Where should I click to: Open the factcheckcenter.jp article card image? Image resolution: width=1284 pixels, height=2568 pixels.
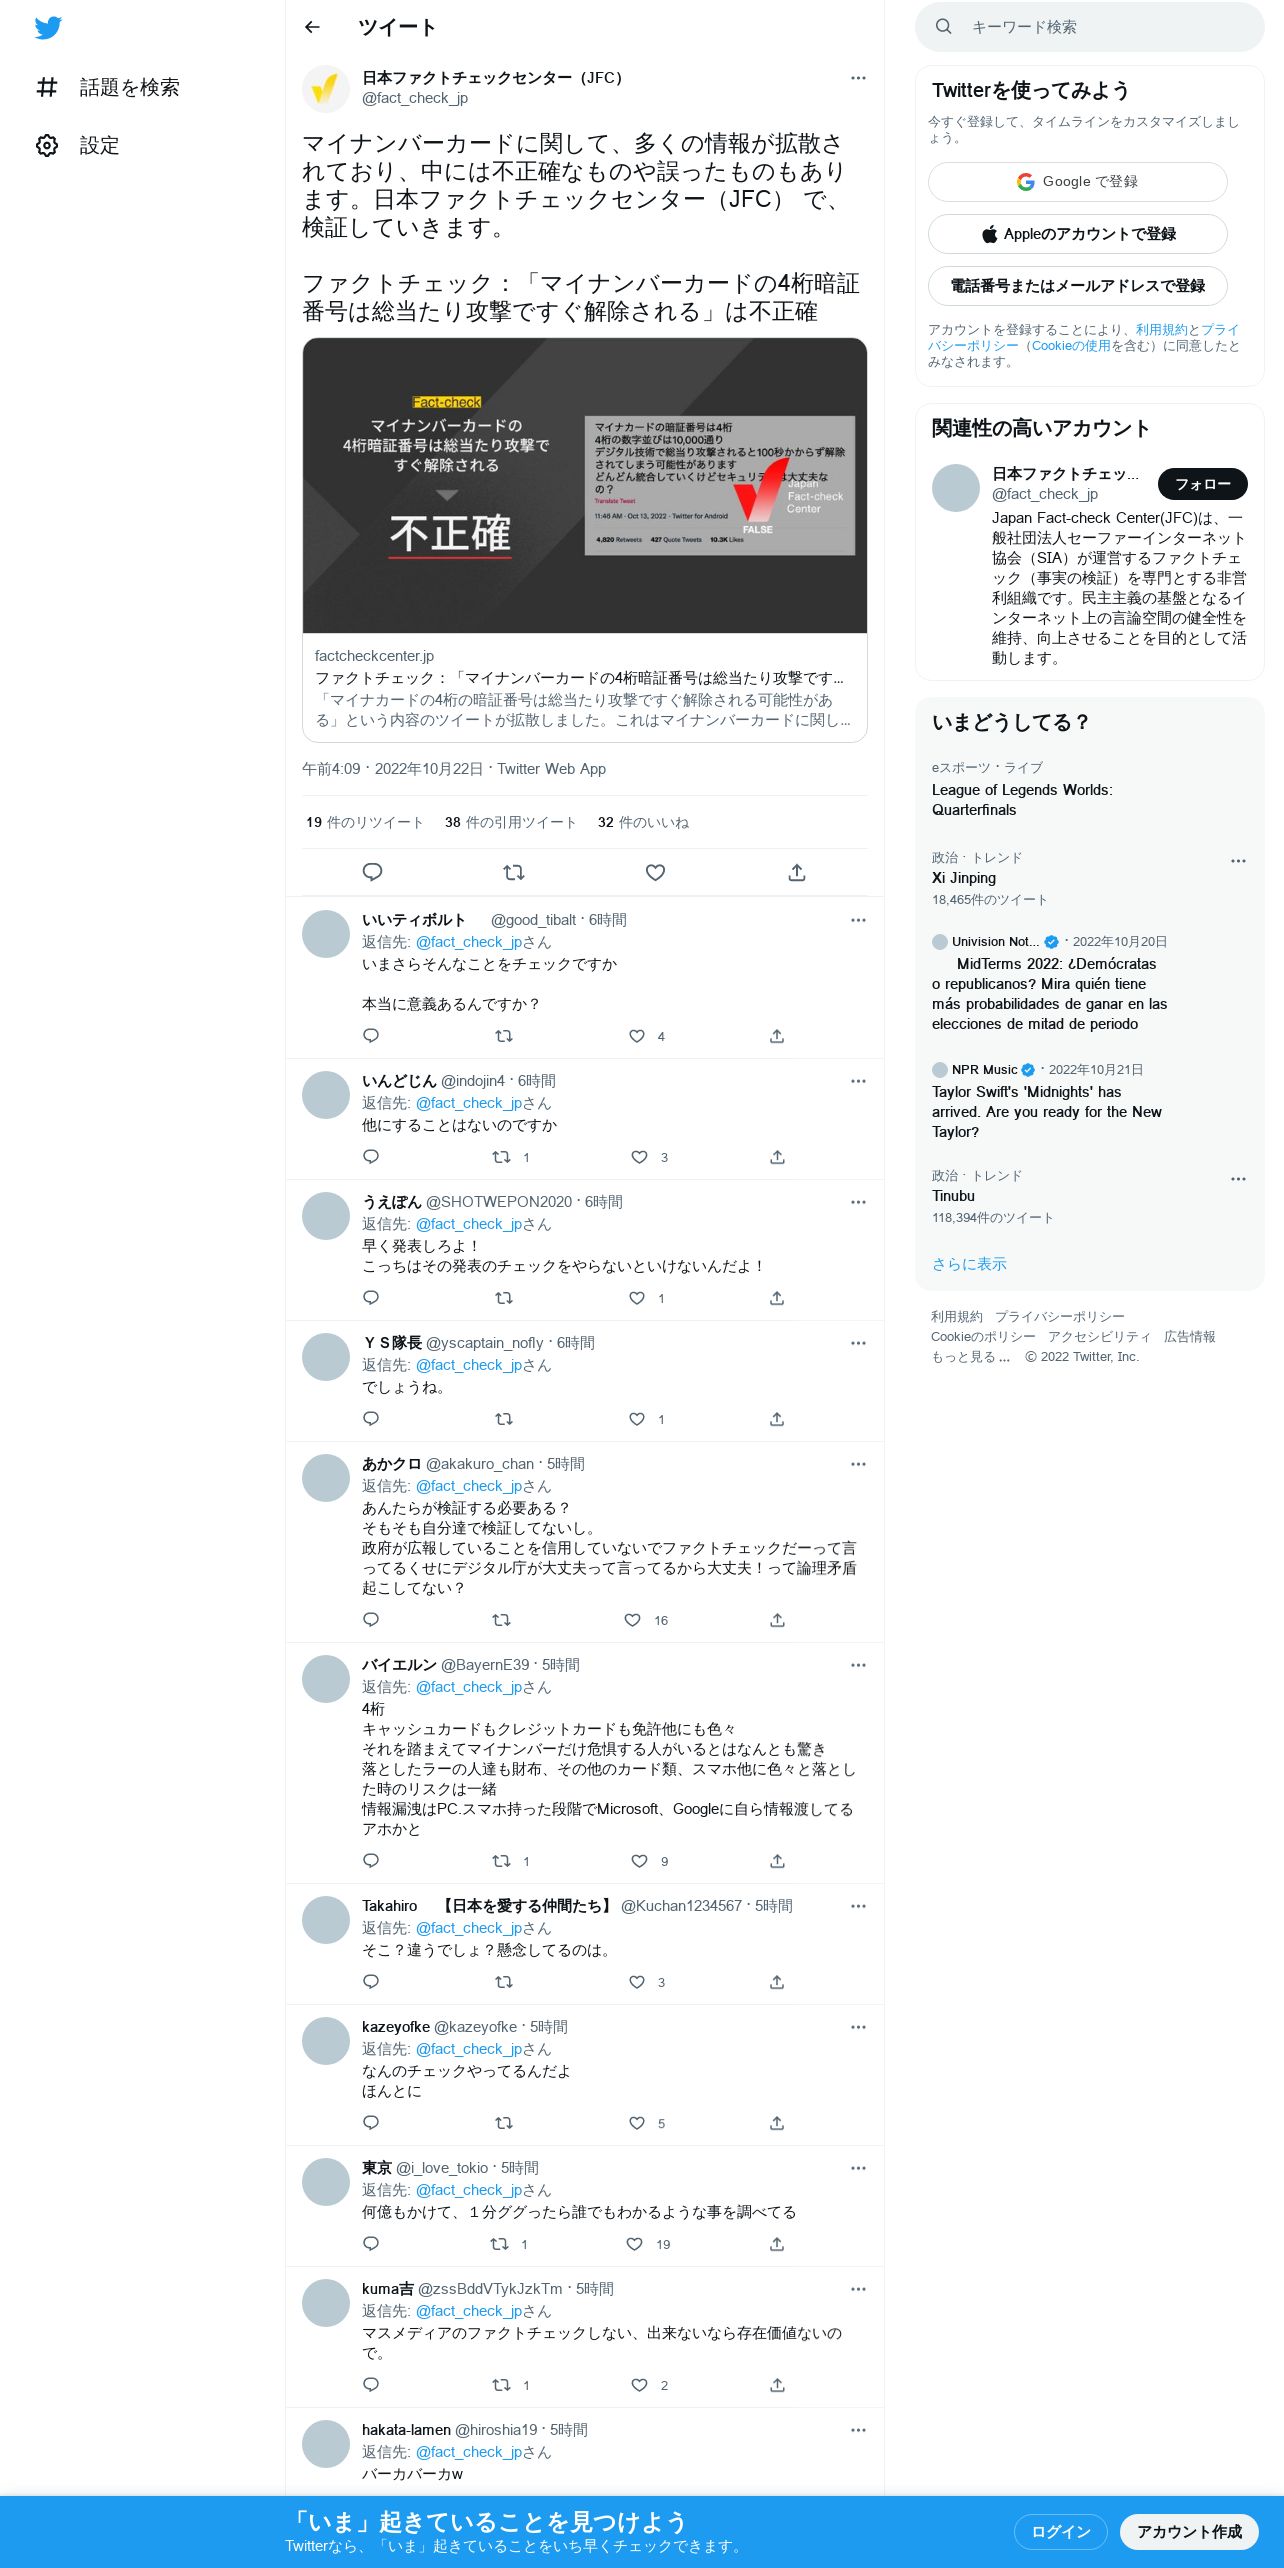(585, 486)
